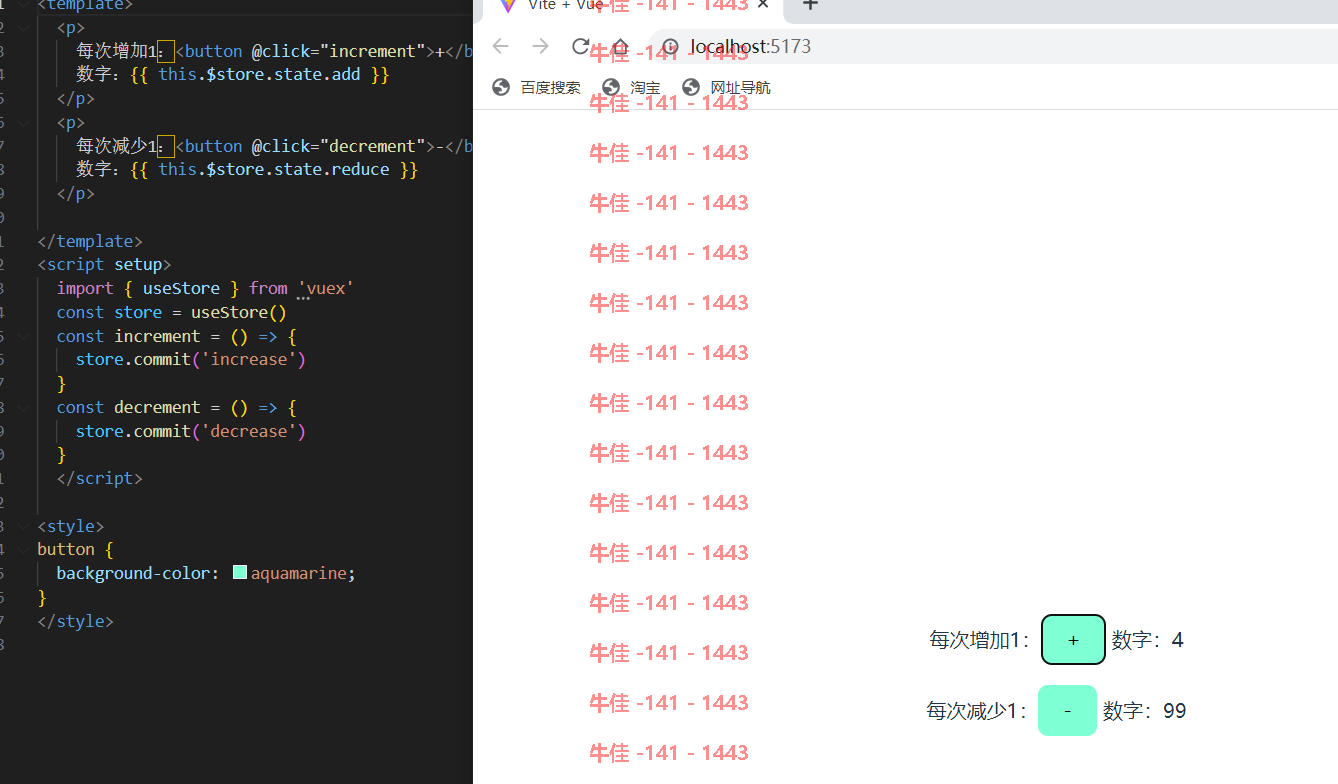Go back in the browser
Viewport: 1338px width, 784px height.
500,46
